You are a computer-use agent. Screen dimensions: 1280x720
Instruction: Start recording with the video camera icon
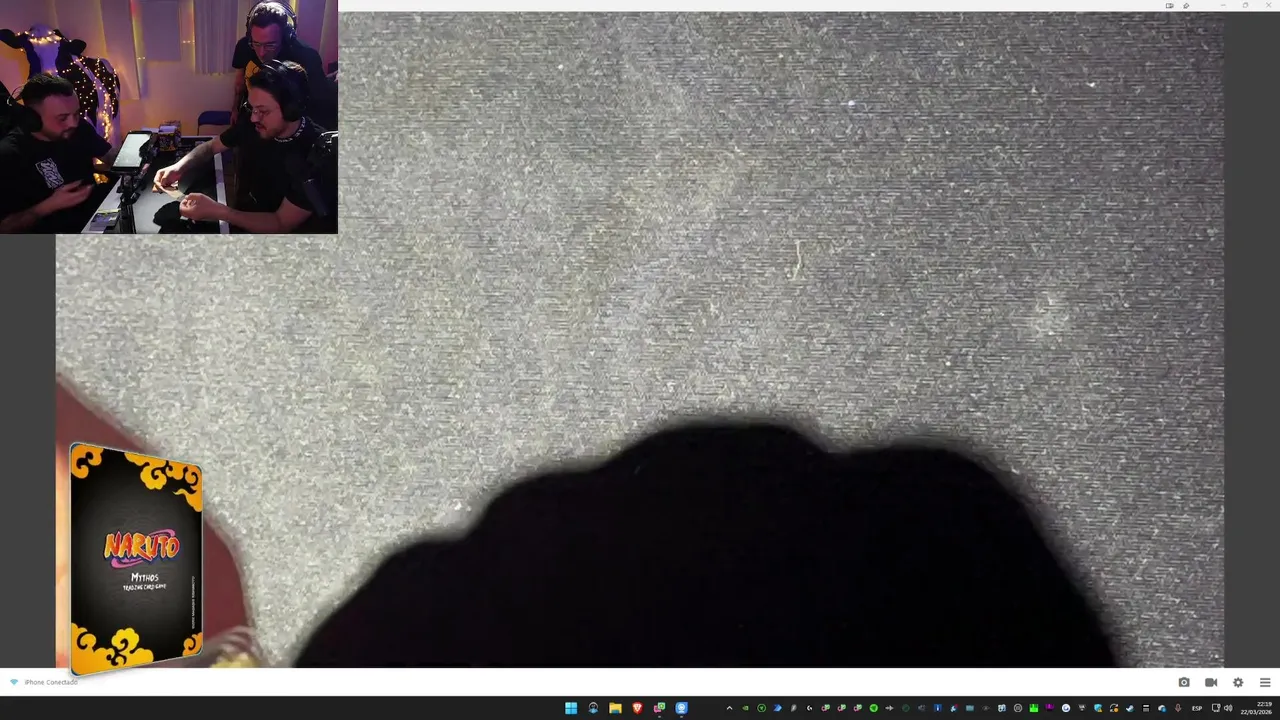(x=1211, y=682)
